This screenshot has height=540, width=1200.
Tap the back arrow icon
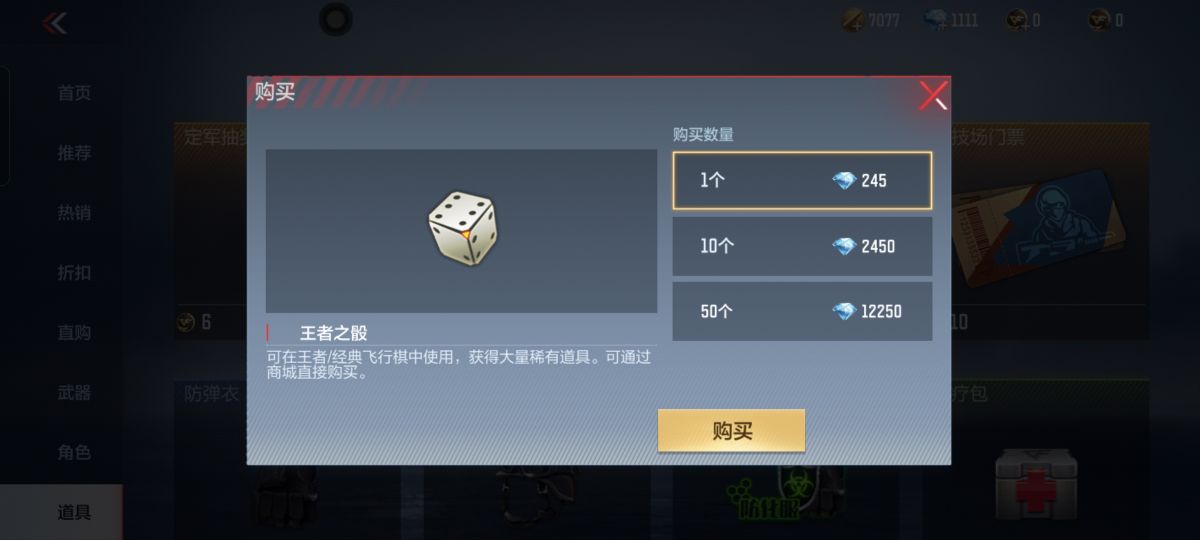[x=55, y=23]
